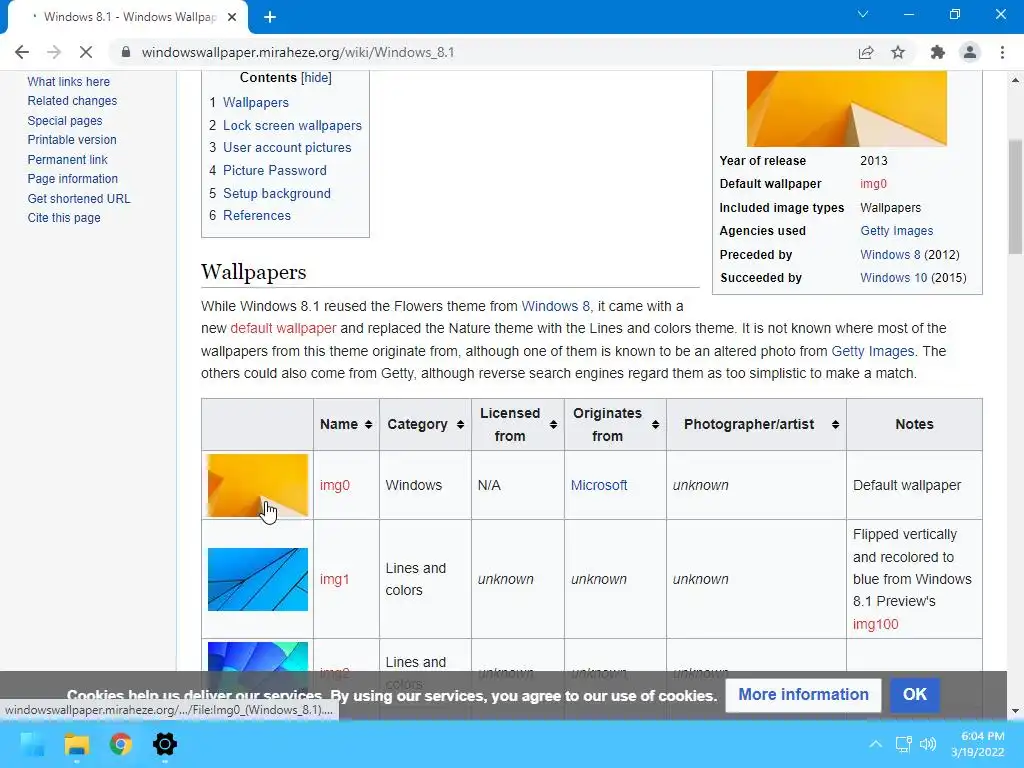The image size is (1024, 768).
Task: Open Windows 8 link in infobox
Action: [x=890, y=255]
